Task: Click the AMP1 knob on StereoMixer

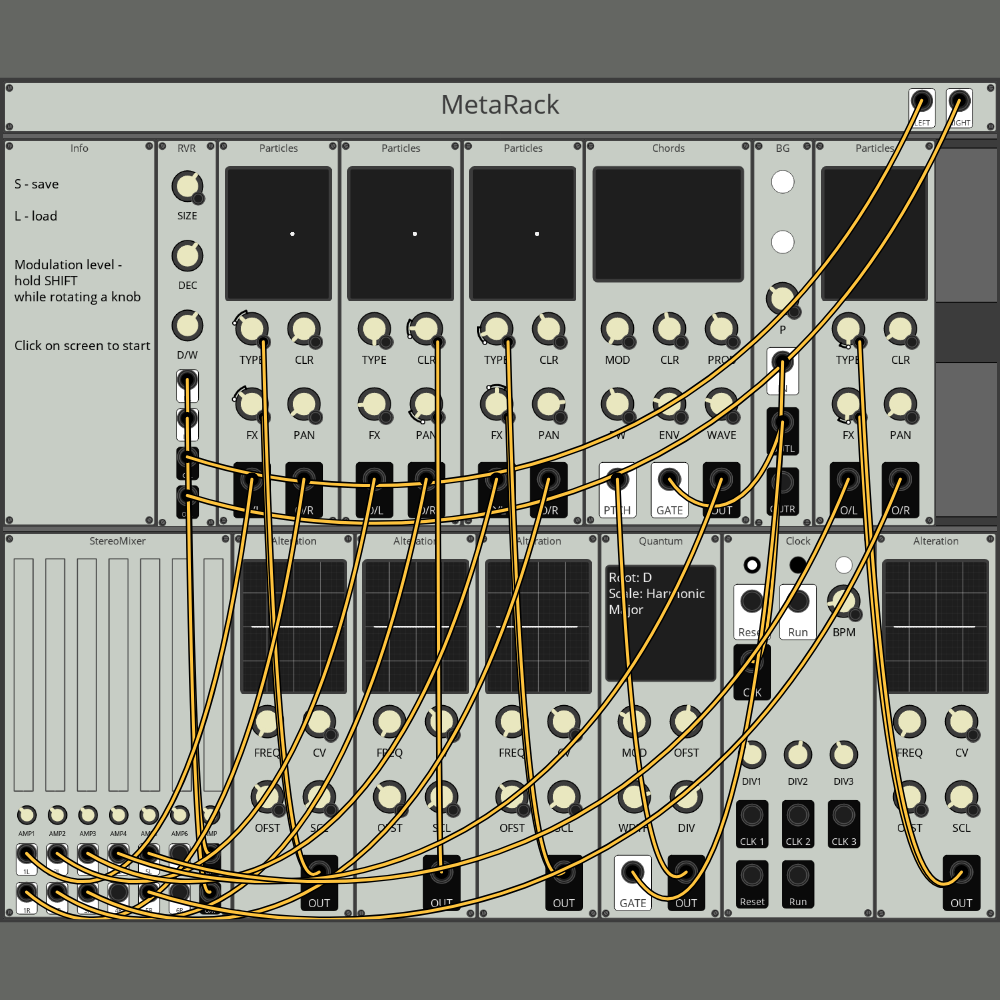Action: point(27,815)
